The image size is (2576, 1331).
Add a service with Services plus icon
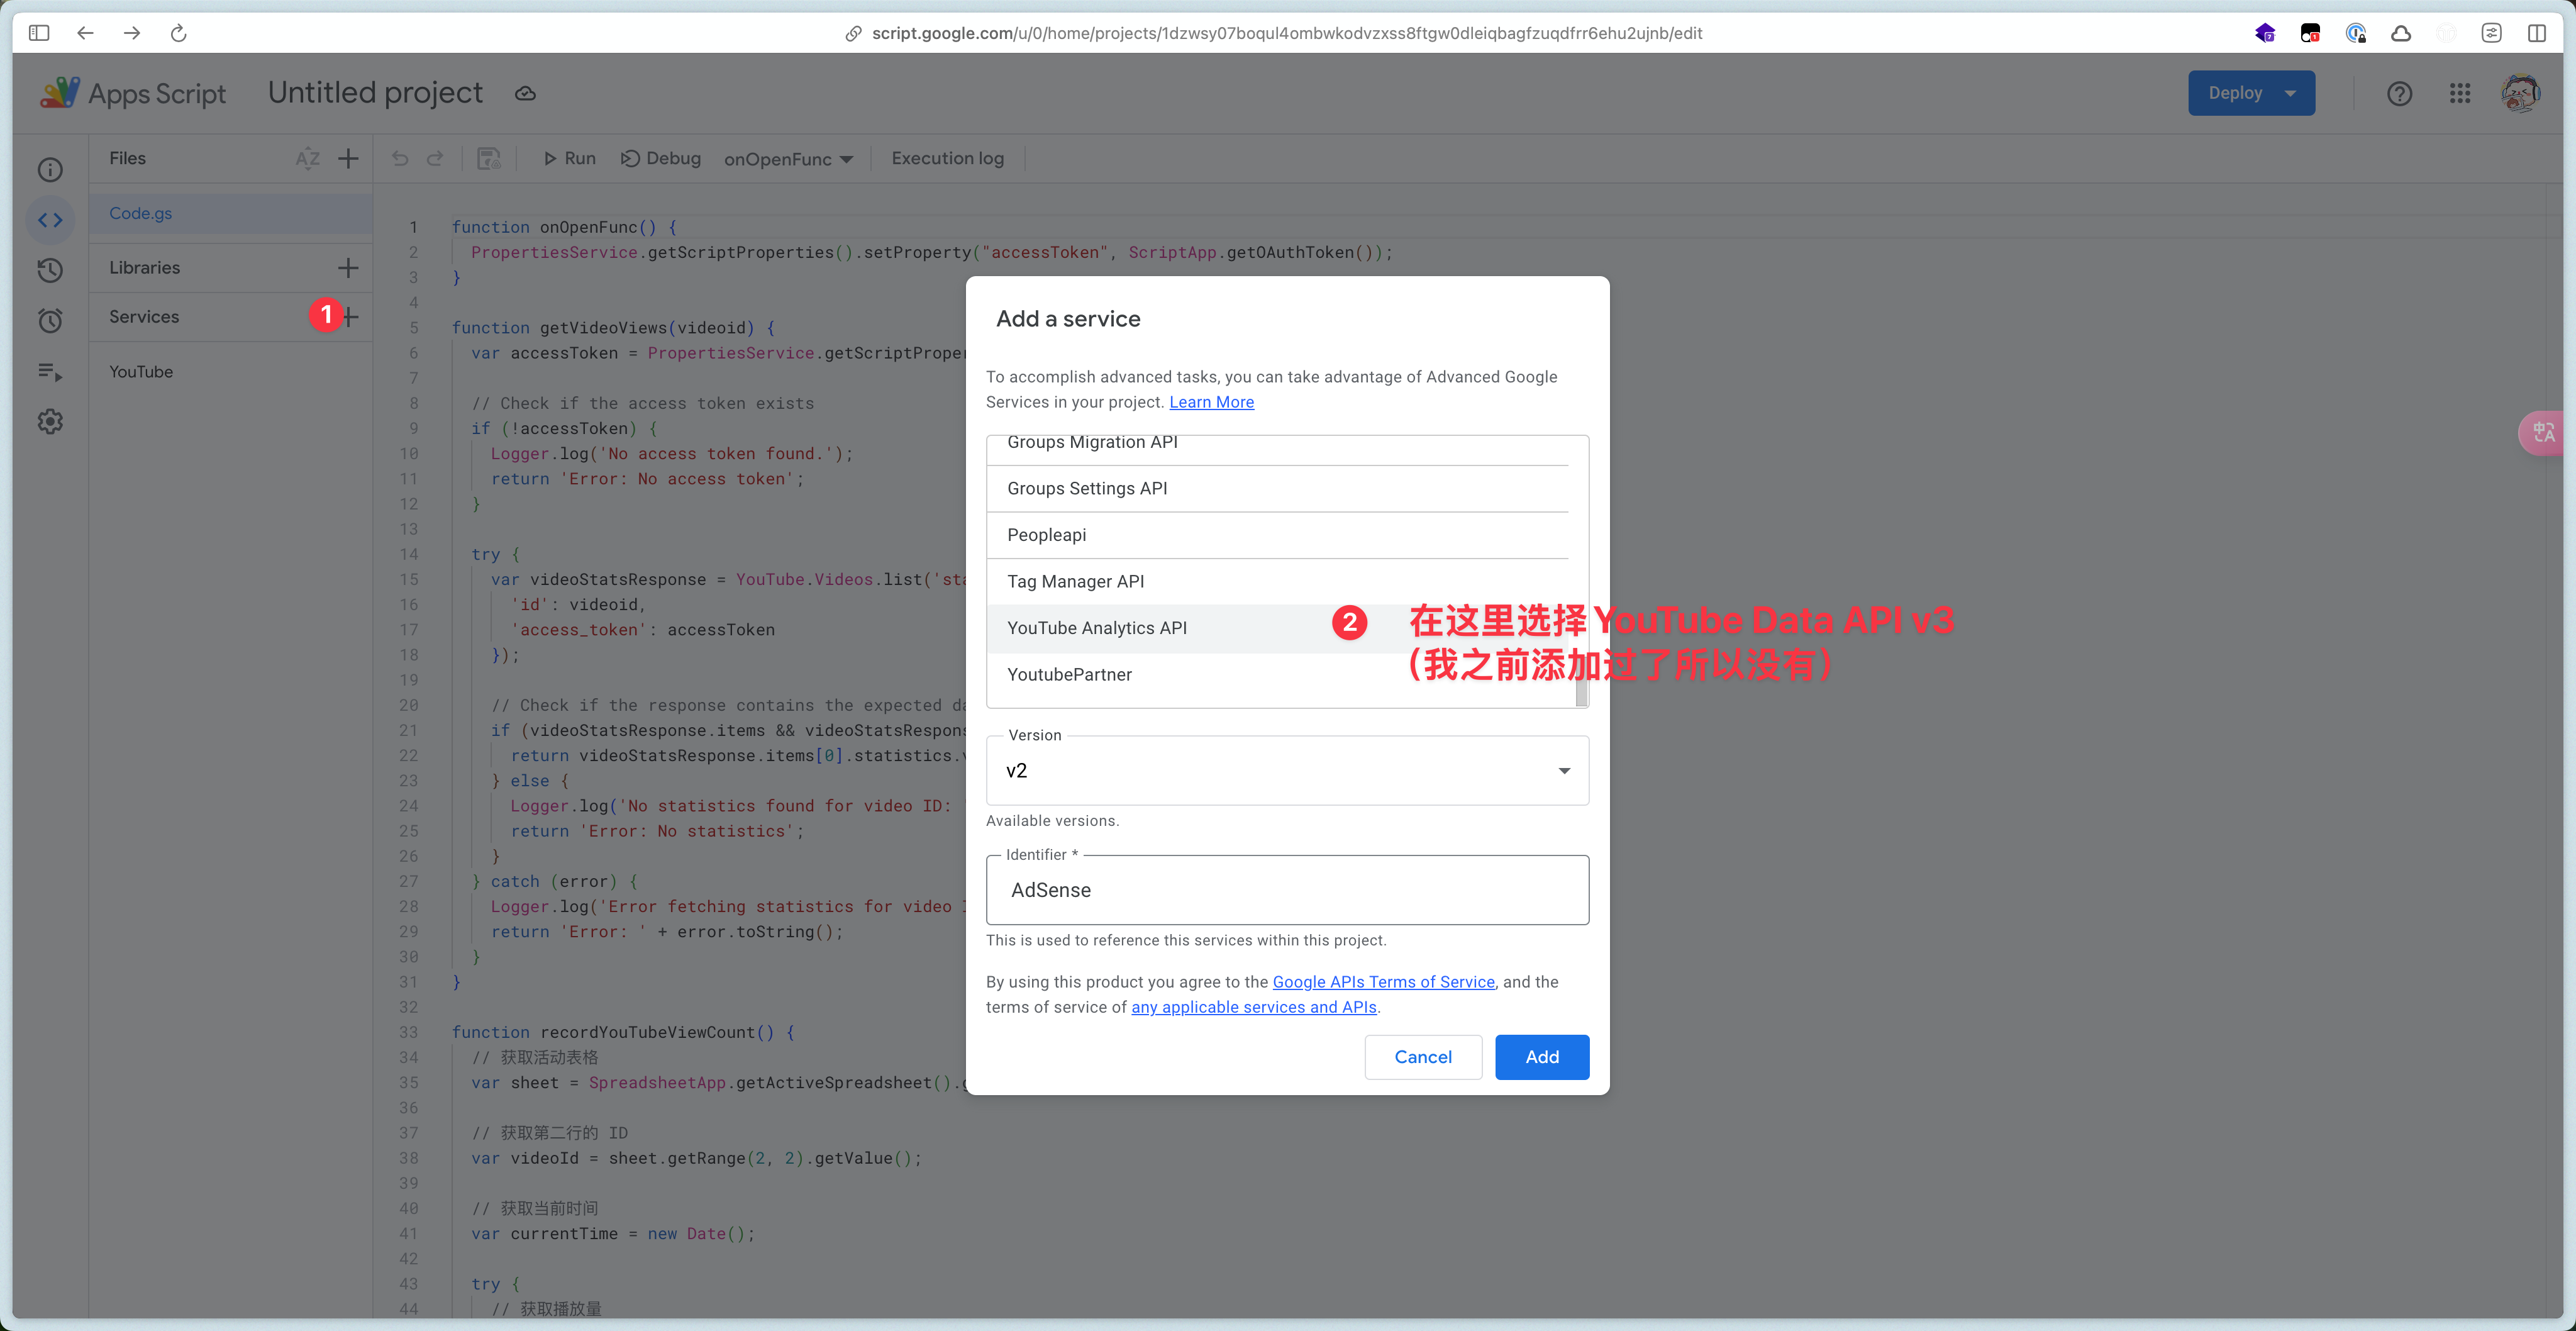351,316
